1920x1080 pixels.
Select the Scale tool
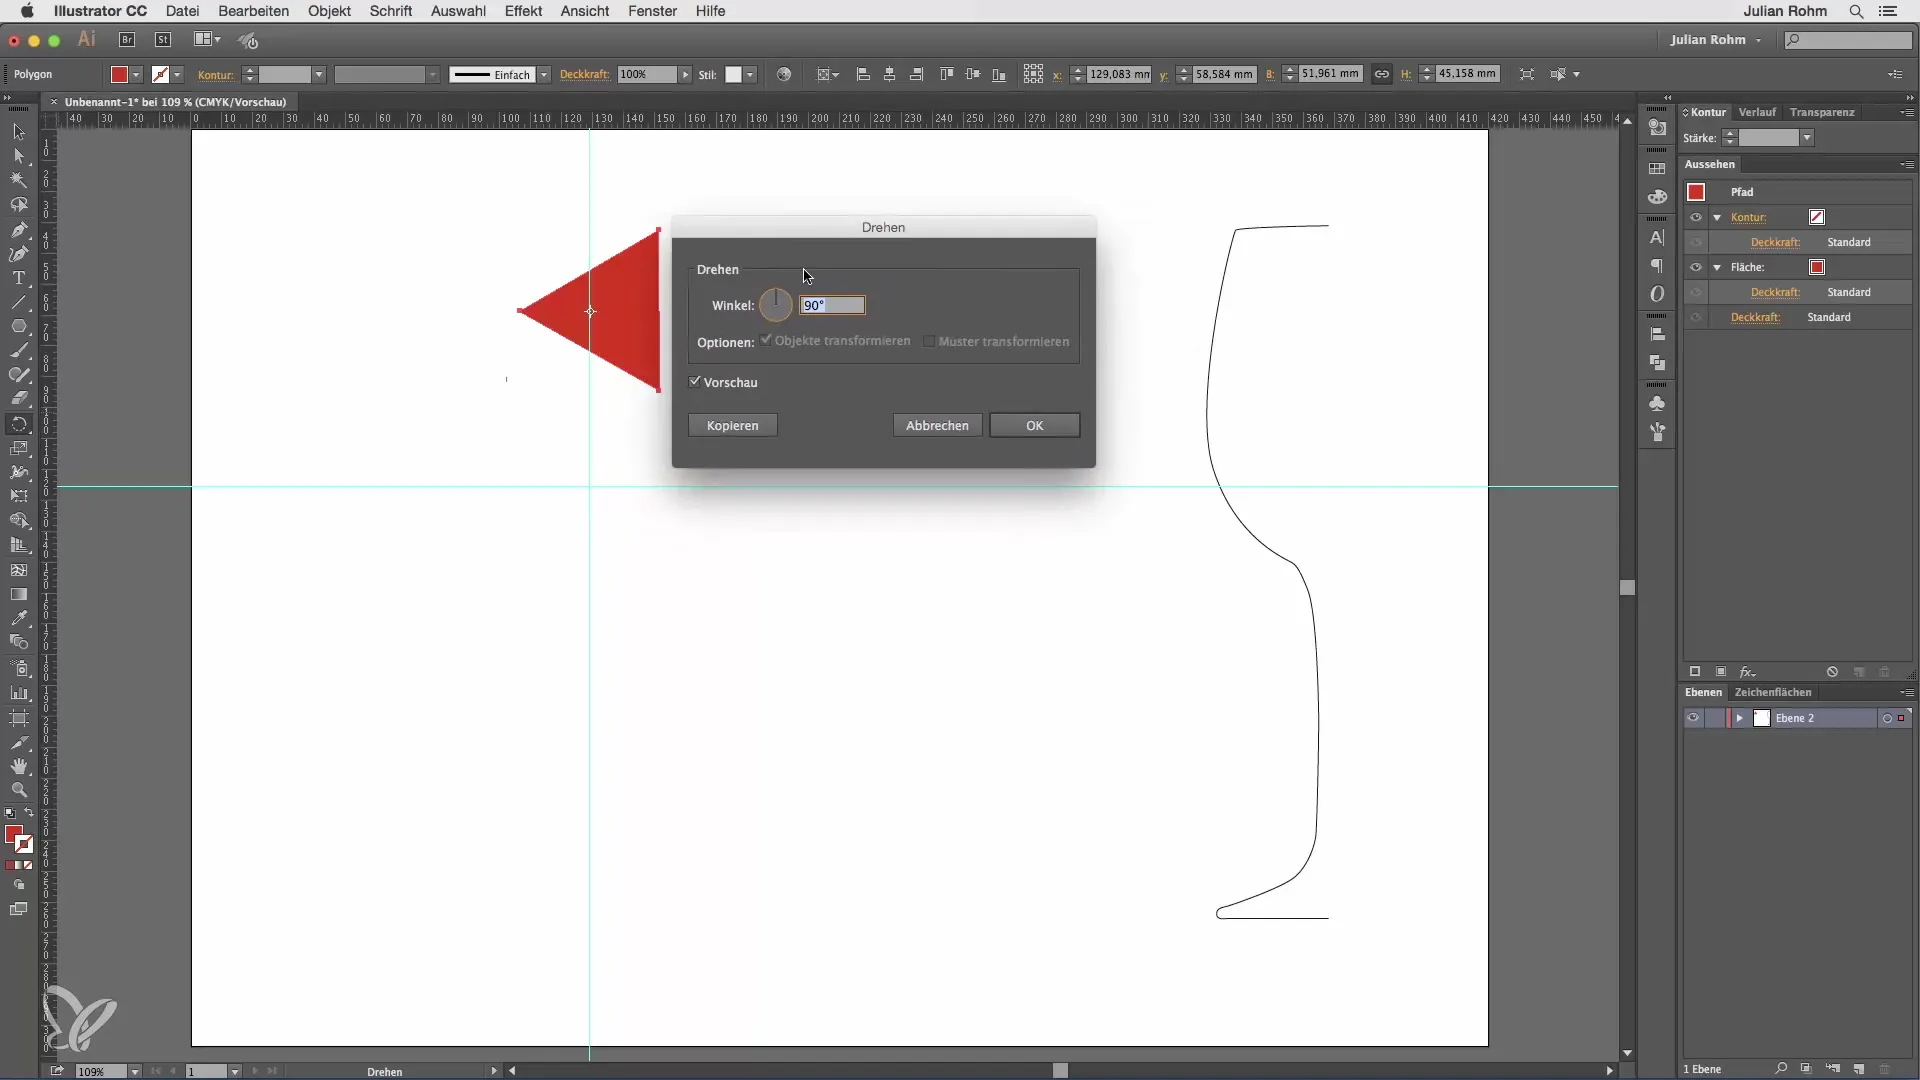pyautogui.click(x=18, y=448)
